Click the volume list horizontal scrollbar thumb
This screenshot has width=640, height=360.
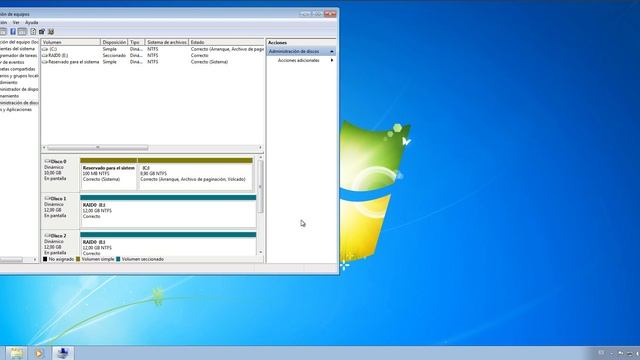point(98,148)
